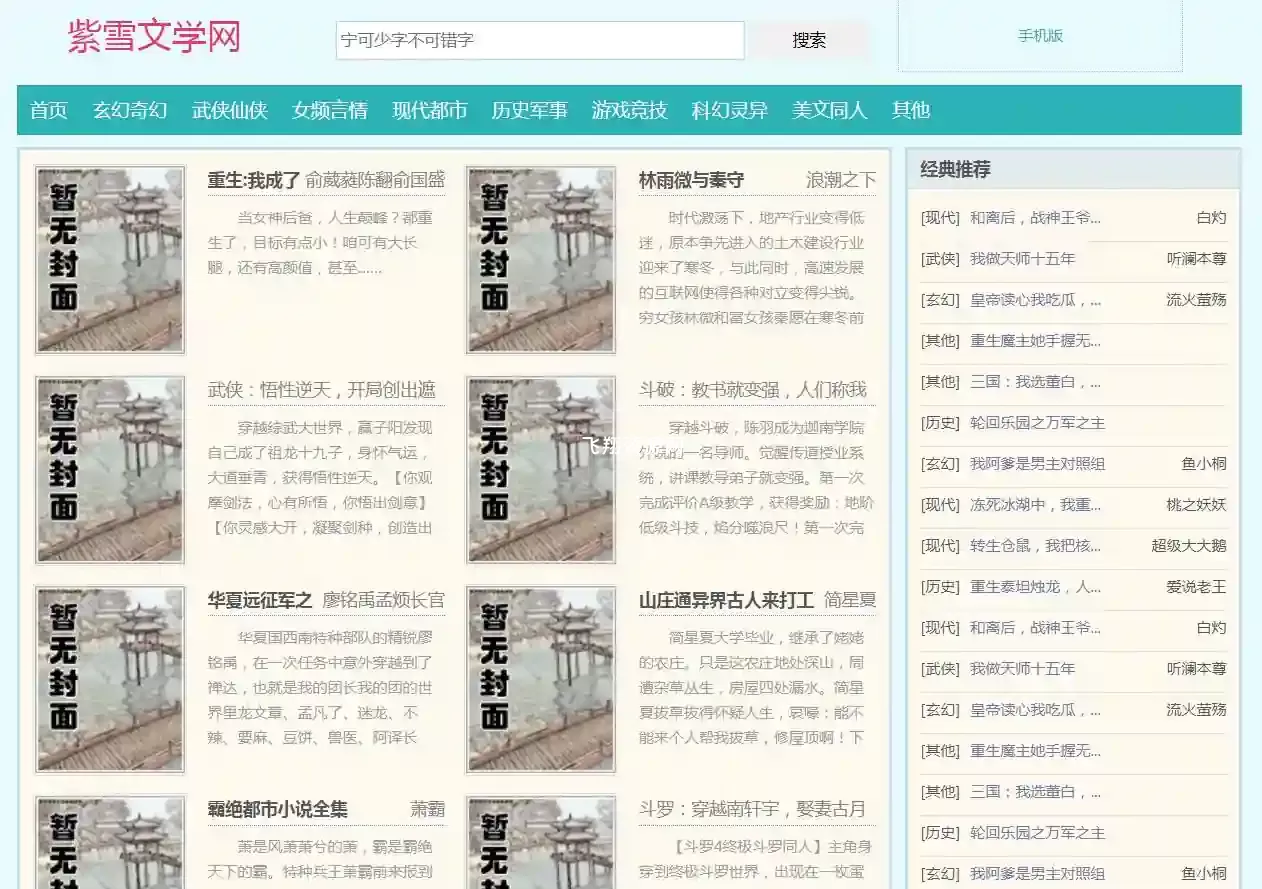
Task: Open first 和离后，战神王爷 recommendation
Action: pos(1035,218)
